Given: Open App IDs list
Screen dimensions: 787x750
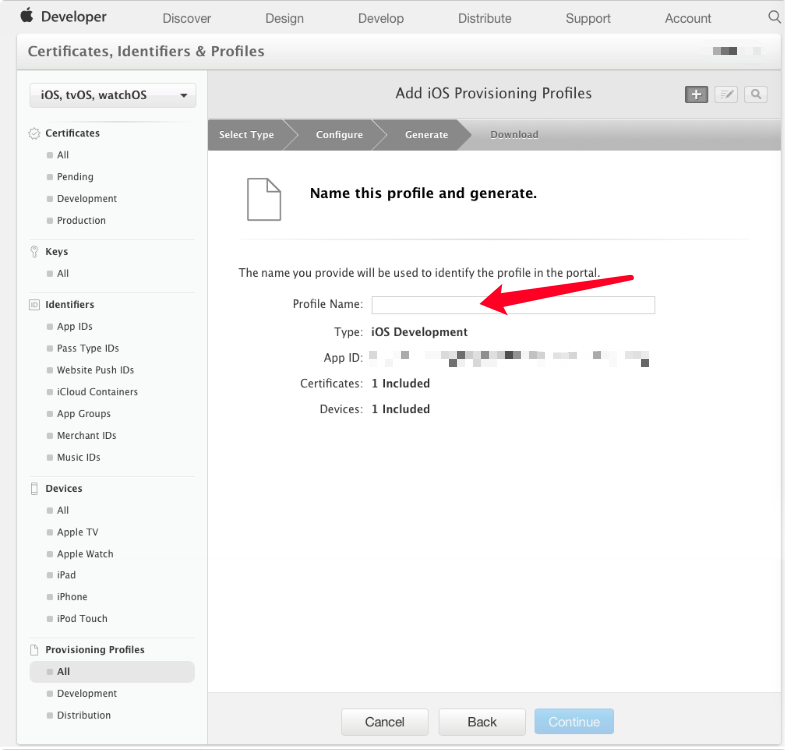Looking at the screenshot, I should pyautogui.click(x=75, y=327).
